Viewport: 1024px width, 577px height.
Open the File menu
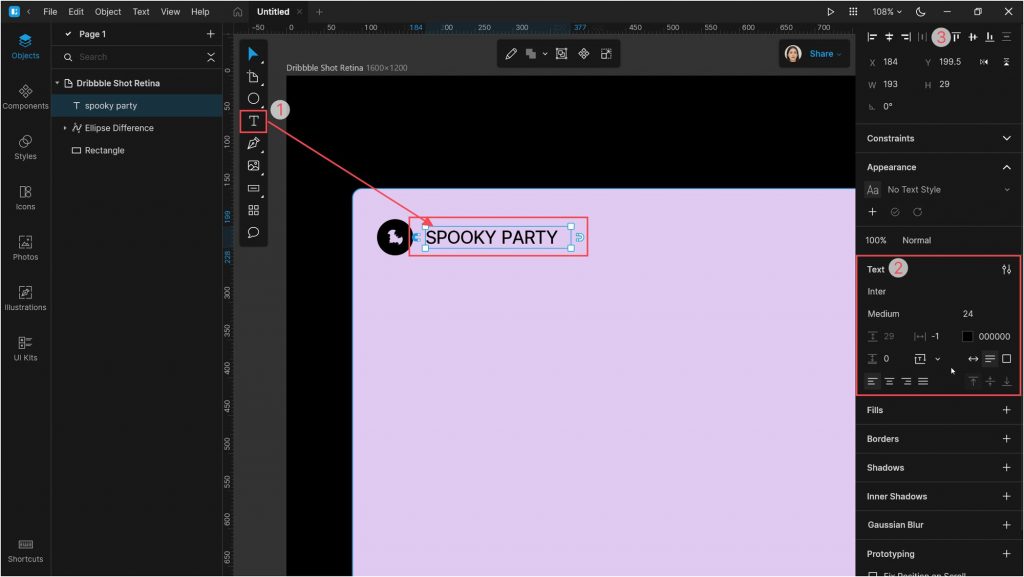tap(50, 12)
